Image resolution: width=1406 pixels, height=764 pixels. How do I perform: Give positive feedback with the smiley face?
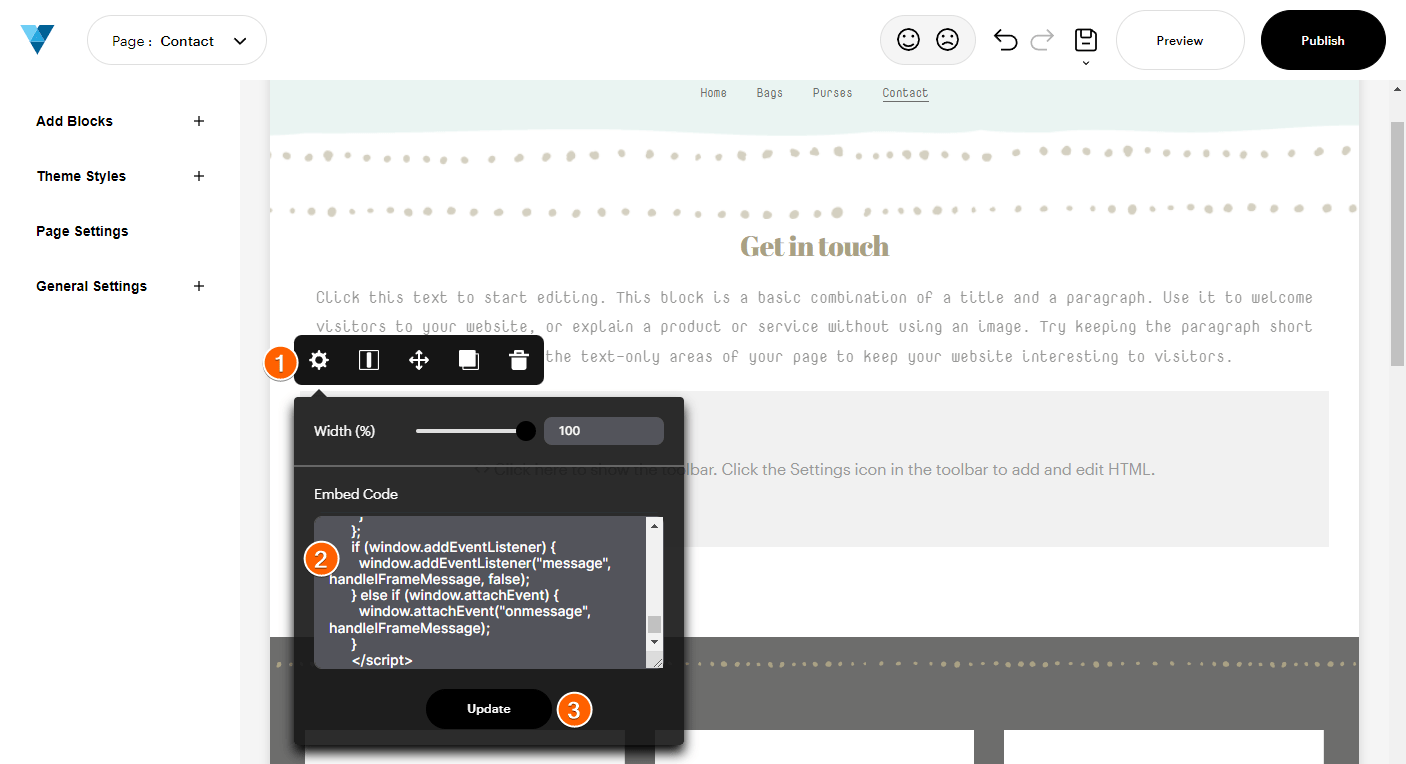[908, 39]
